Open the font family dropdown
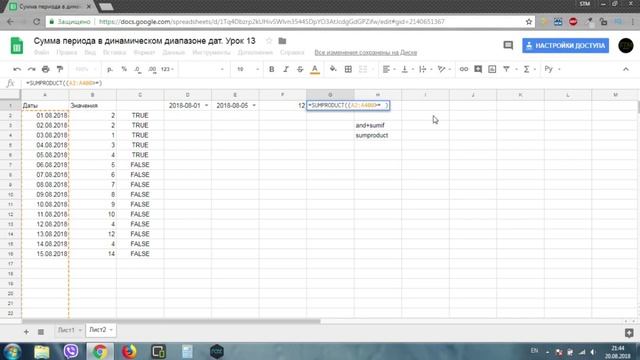This screenshot has height=360, width=640. tap(203, 69)
